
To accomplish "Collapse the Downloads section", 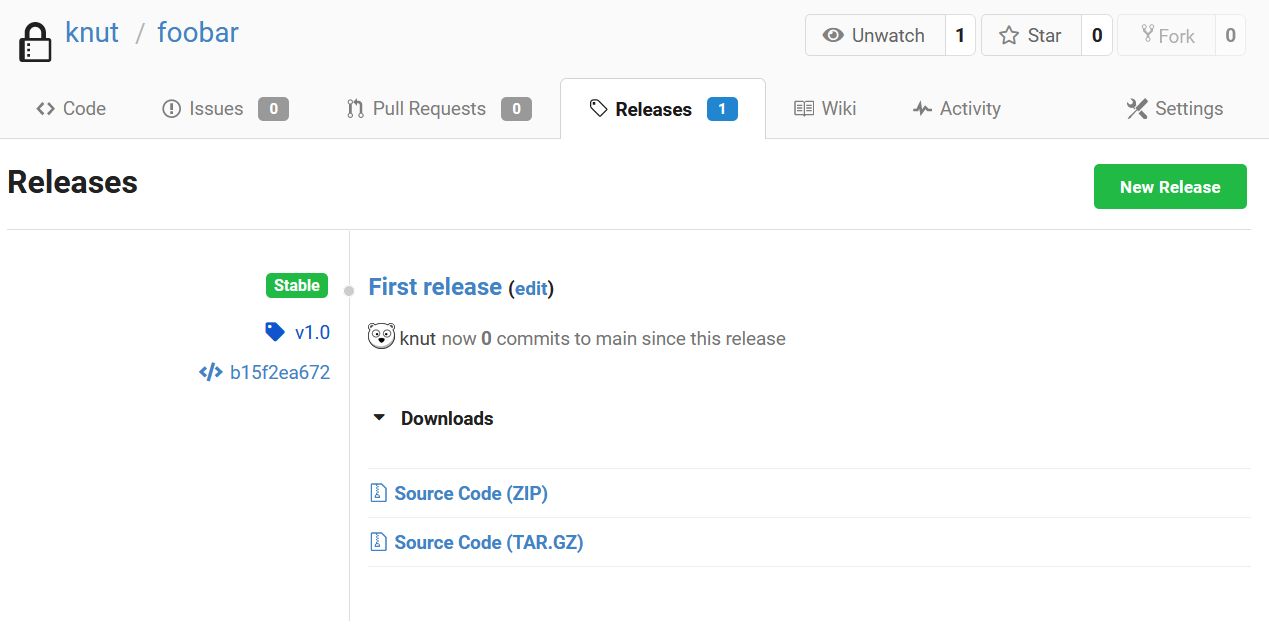I will (378, 418).
